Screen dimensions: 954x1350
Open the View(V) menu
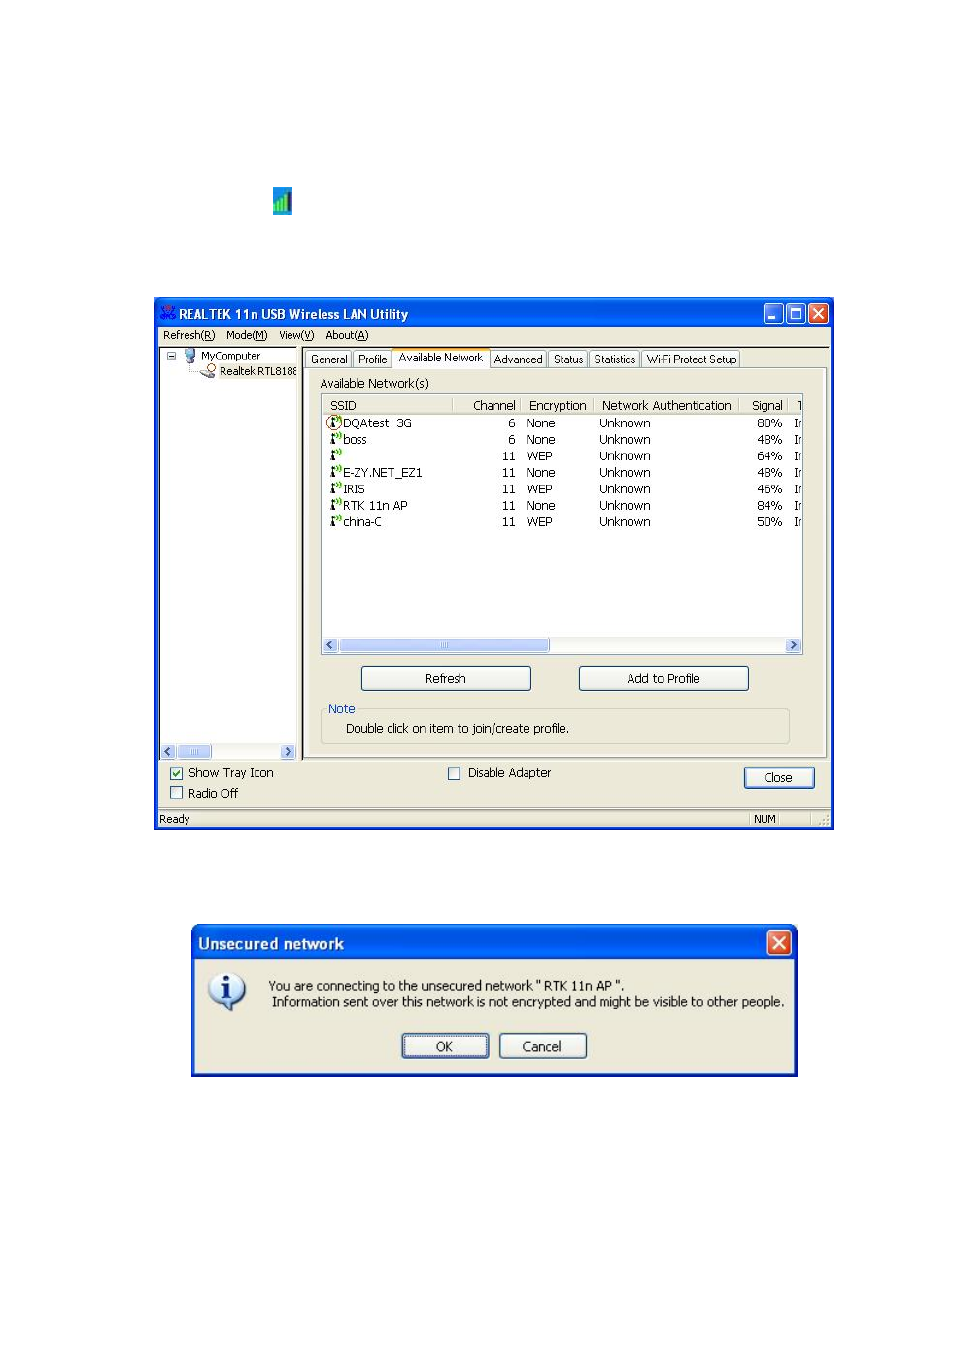click(x=296, y=335)
